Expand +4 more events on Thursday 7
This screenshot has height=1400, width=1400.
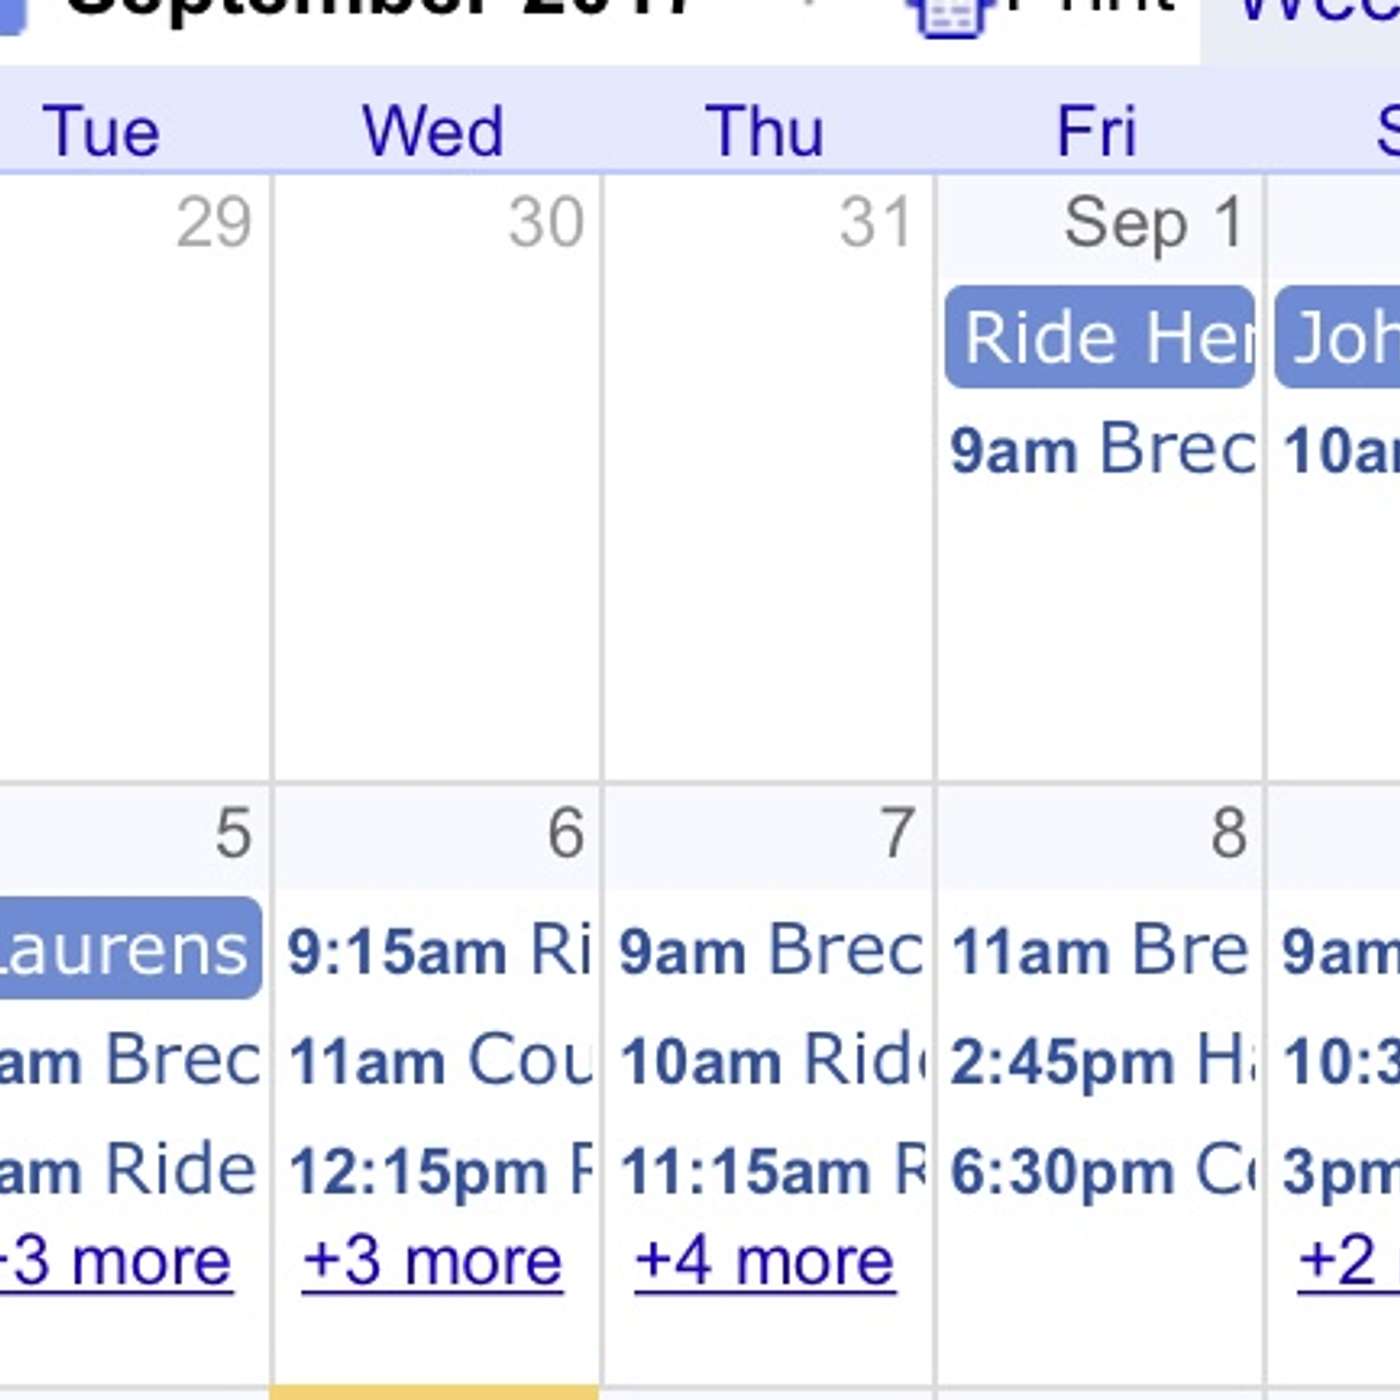765,1261
